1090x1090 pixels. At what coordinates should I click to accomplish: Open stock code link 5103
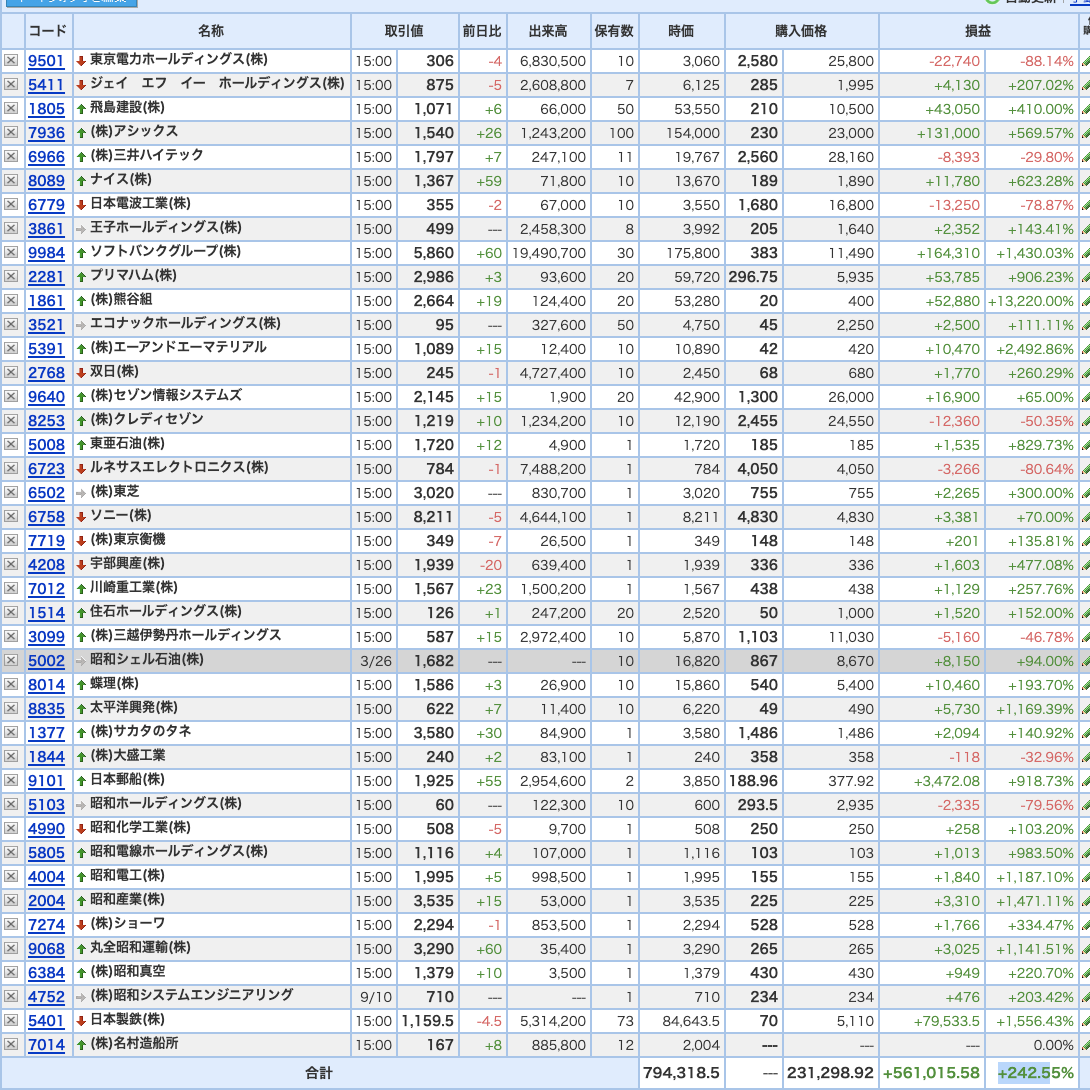coord(46,805)
